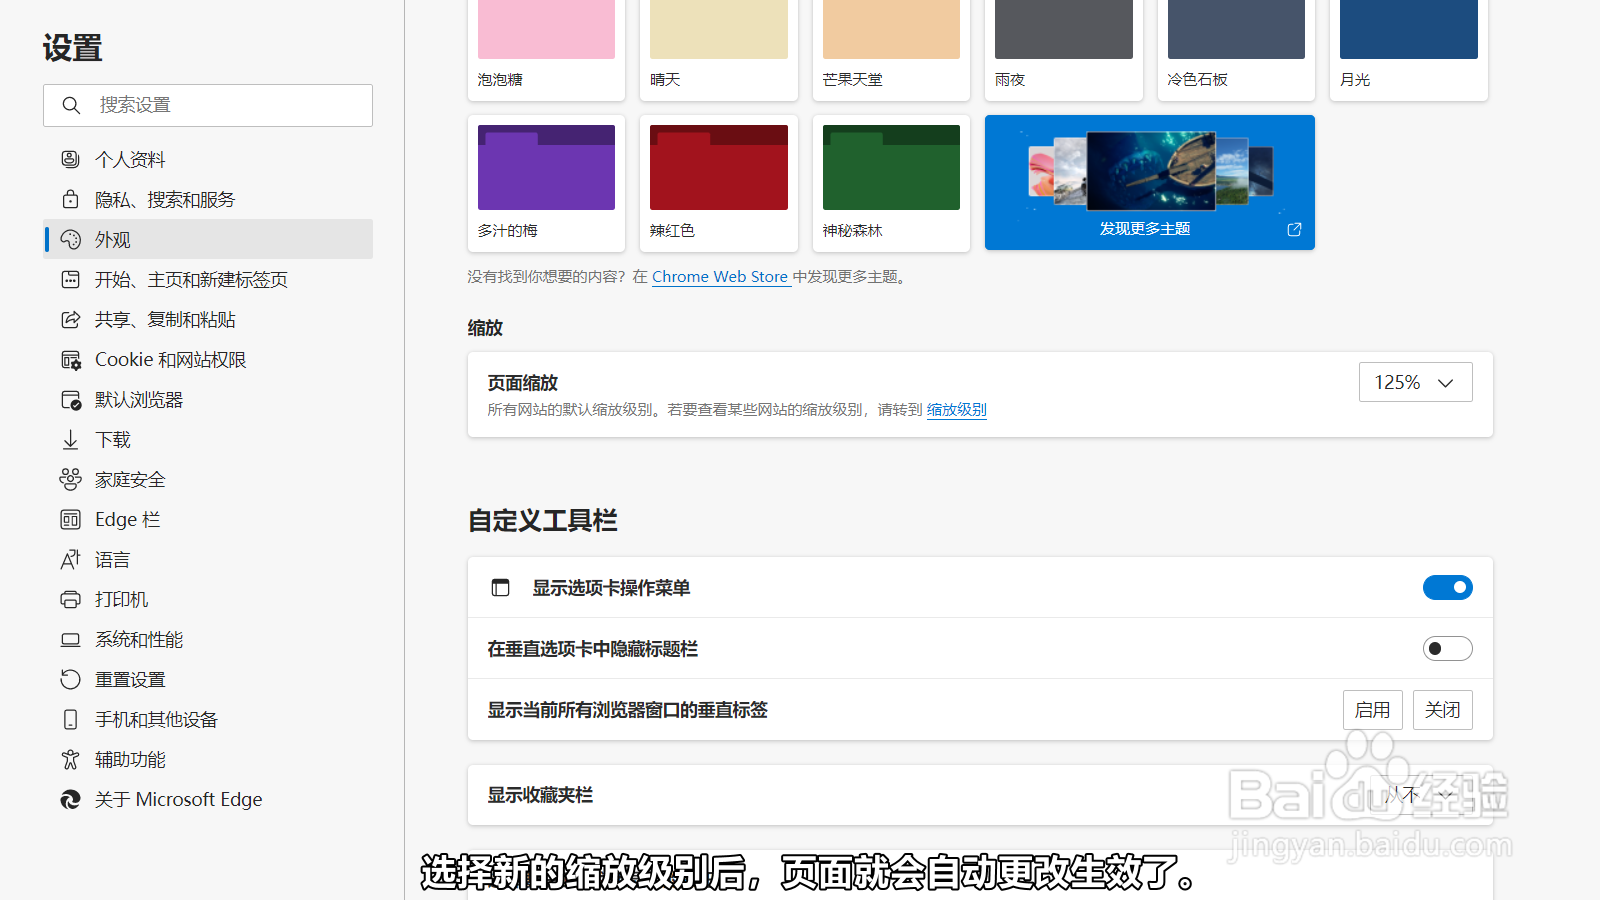The height and width of the screenshot is (900, 1600).
Task: Select the 辣红色 theme swatch
Action: (718, 167)
